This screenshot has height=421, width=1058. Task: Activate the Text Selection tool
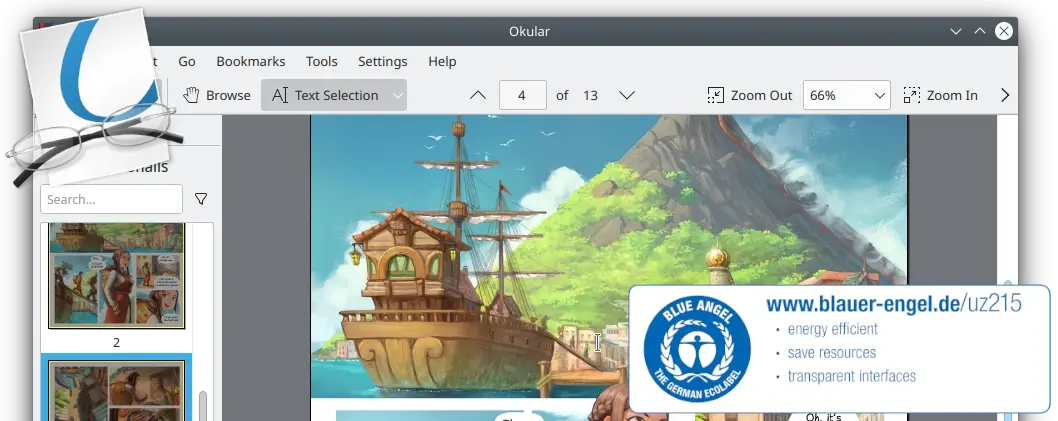[x=325, y=95]
